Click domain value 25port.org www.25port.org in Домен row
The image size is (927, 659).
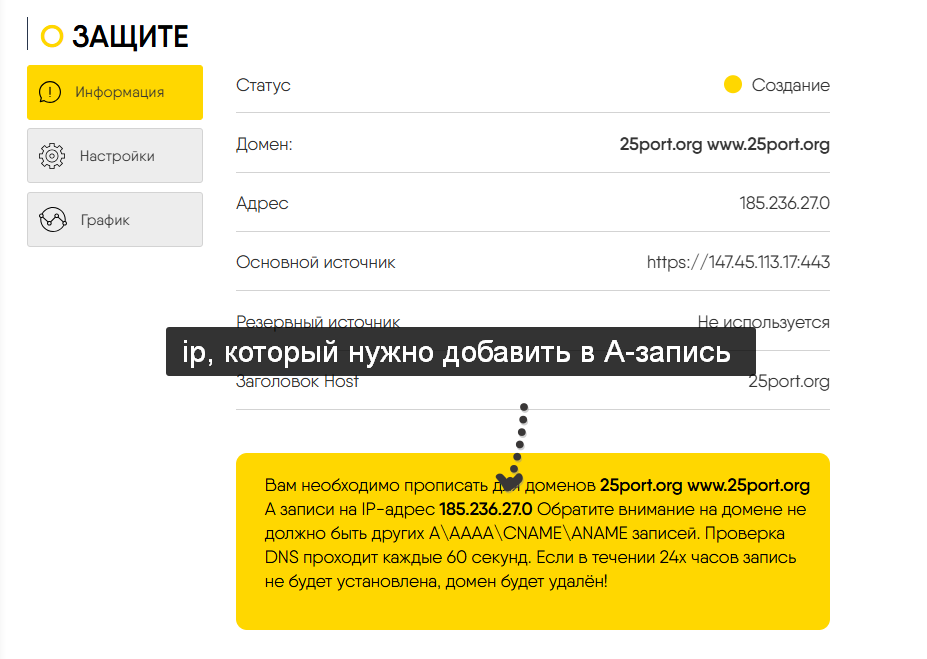724,144
